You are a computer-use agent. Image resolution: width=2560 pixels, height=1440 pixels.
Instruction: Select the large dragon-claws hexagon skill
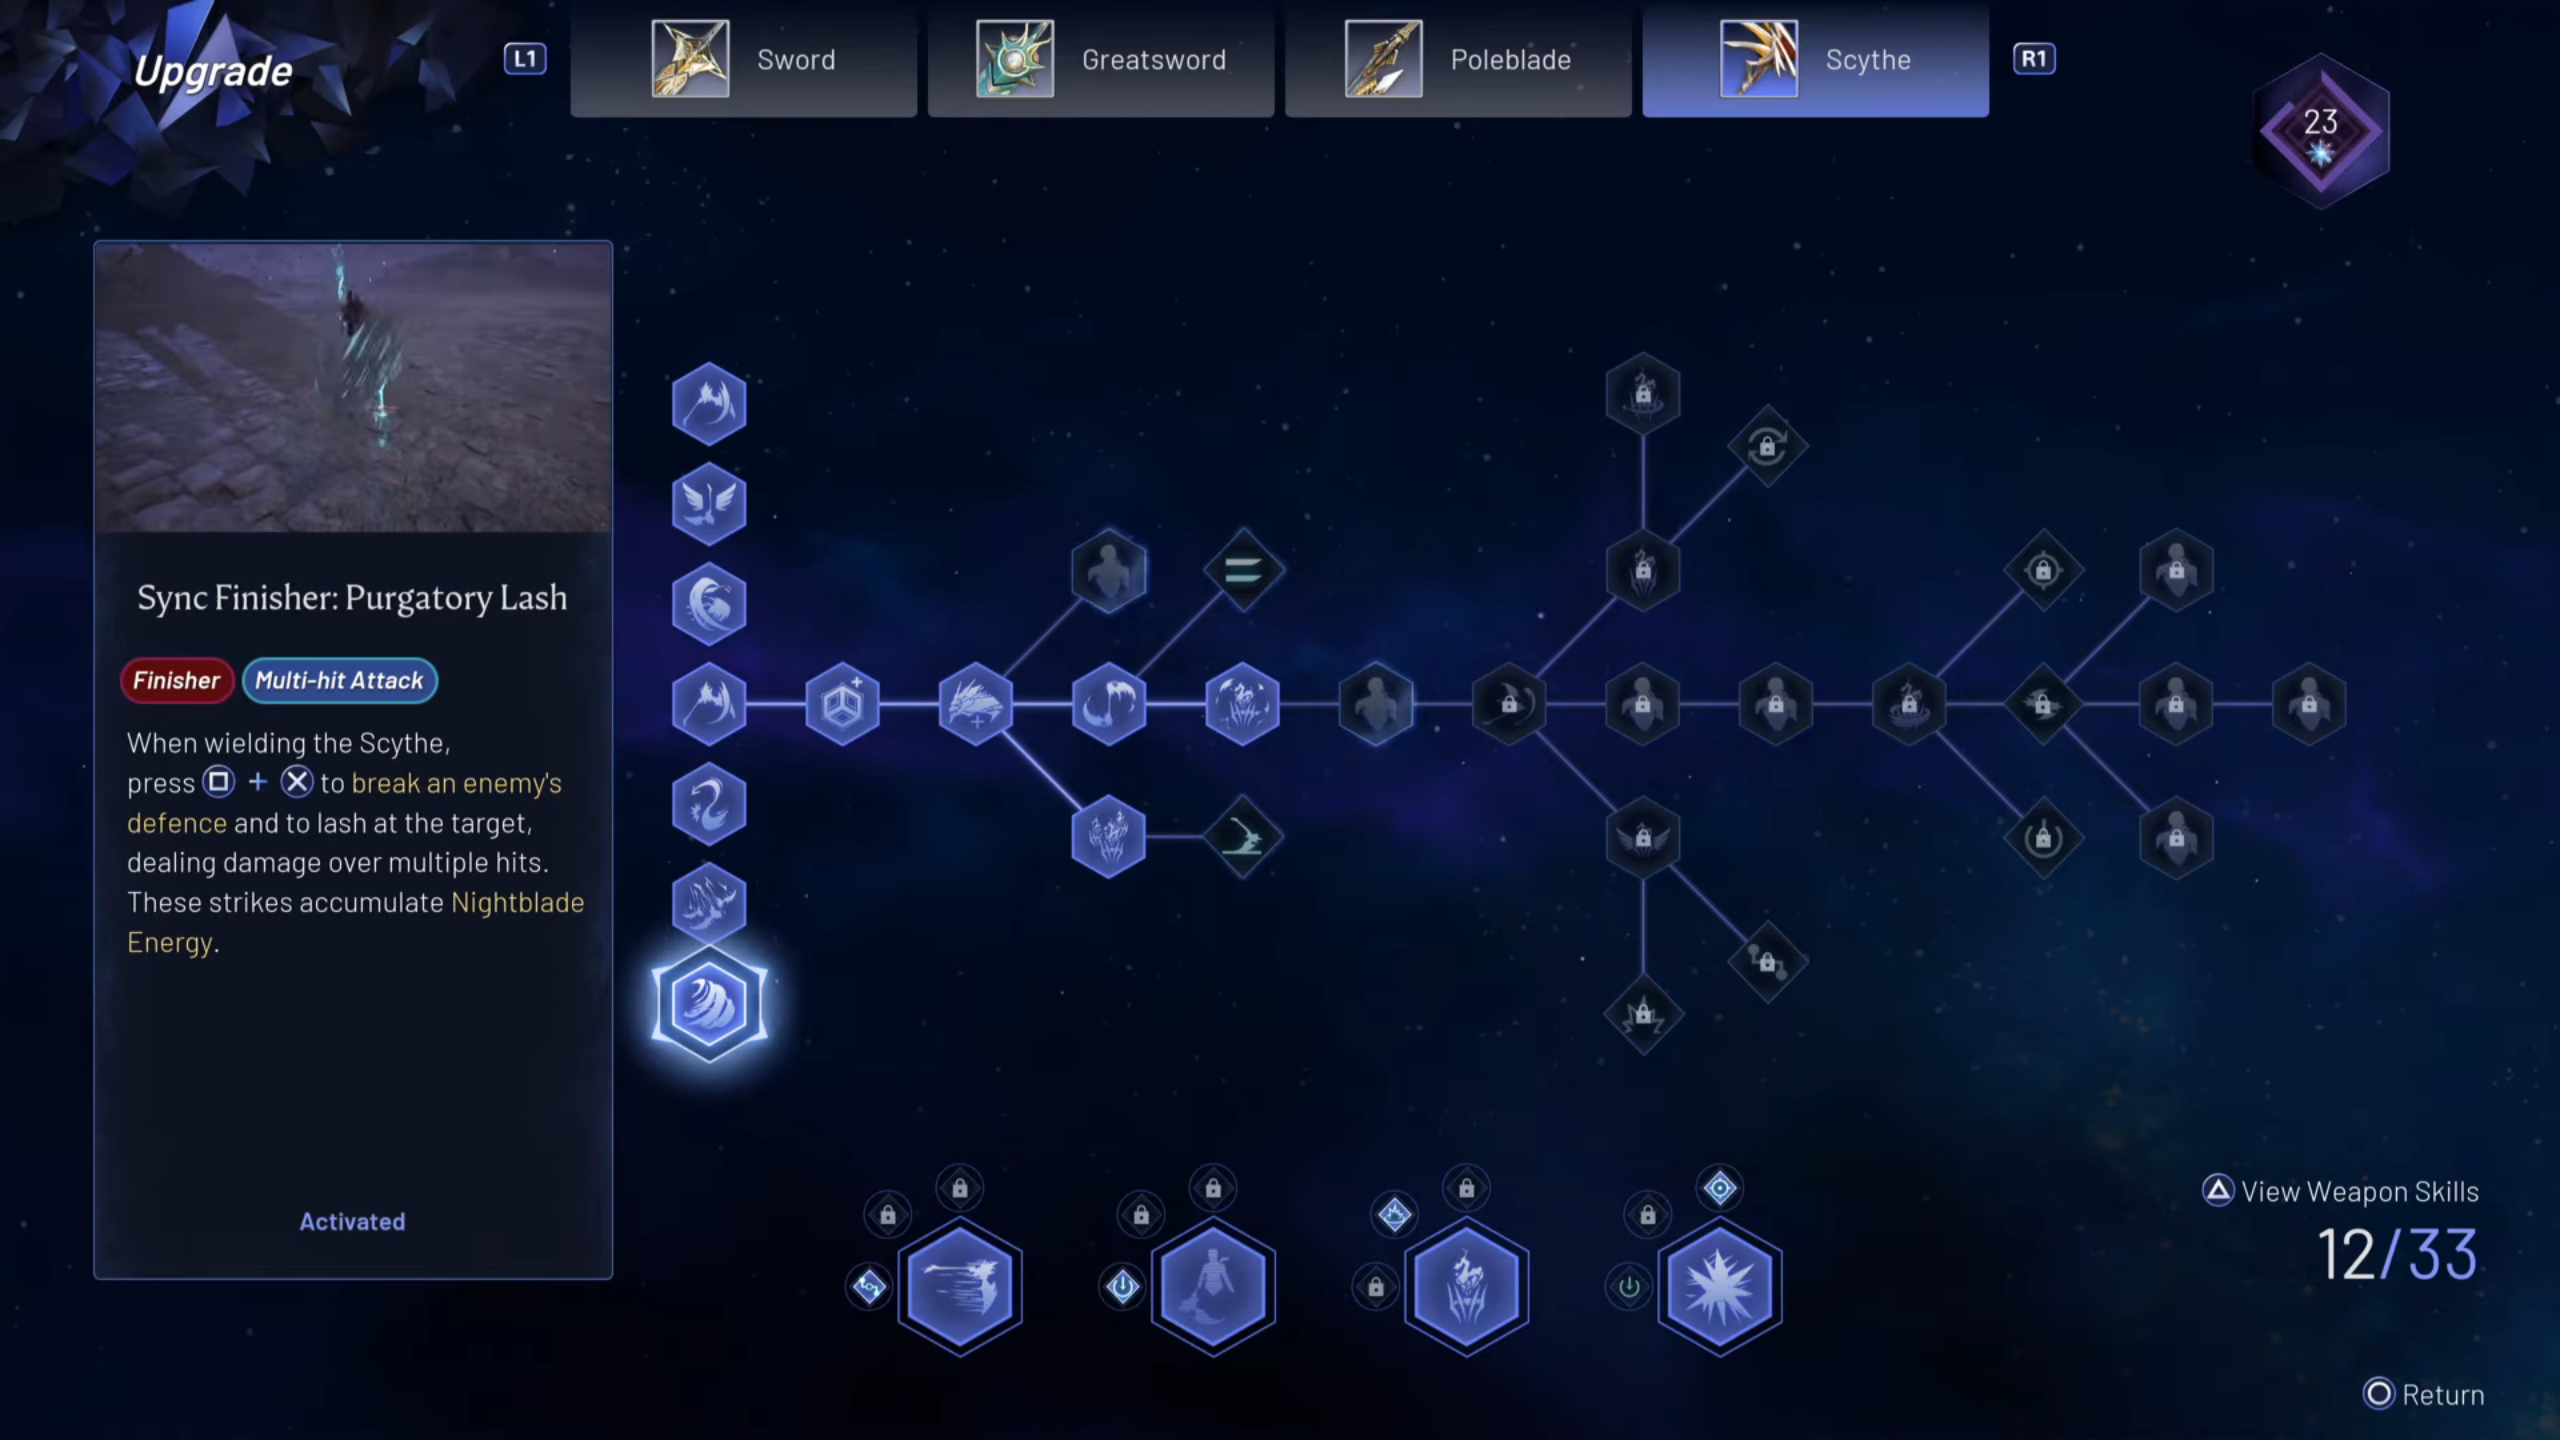coord(1466,1286)
